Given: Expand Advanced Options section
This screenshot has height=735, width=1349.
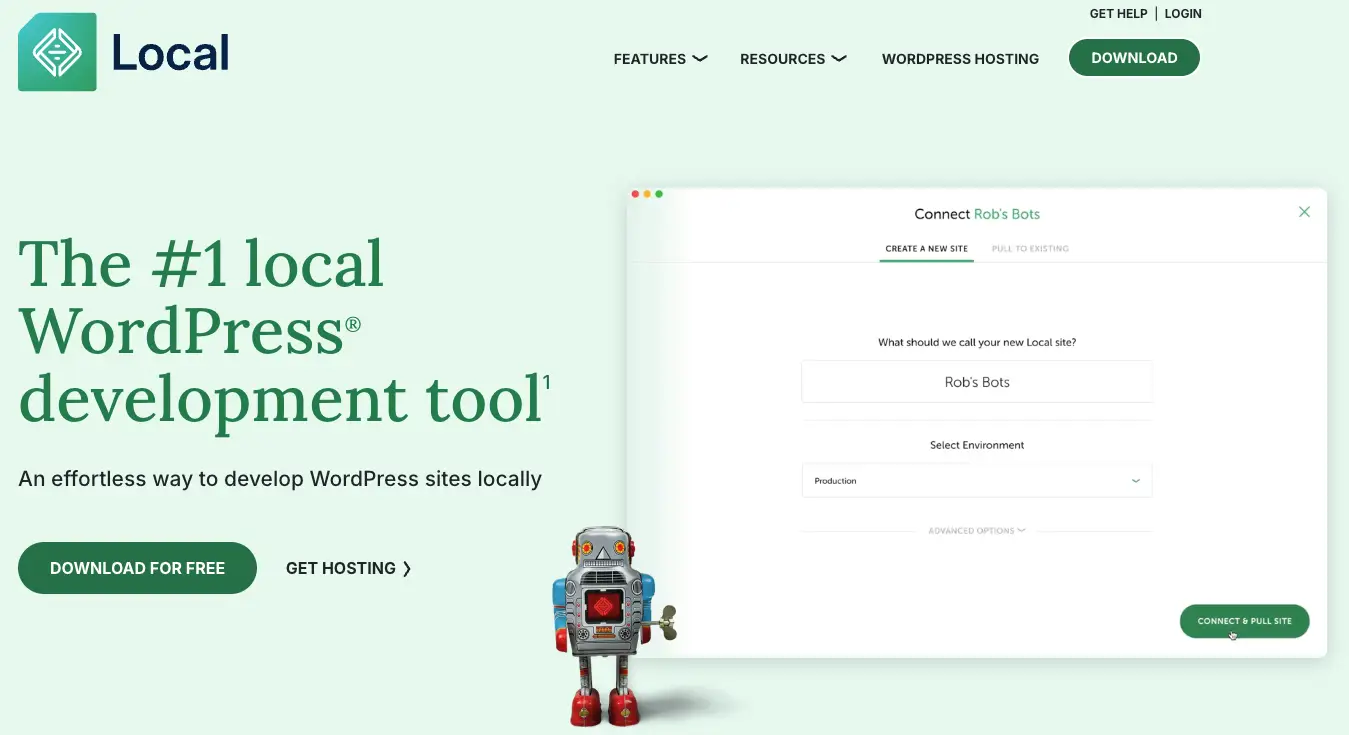Looking at the screenshot, I should pos(977,531).
